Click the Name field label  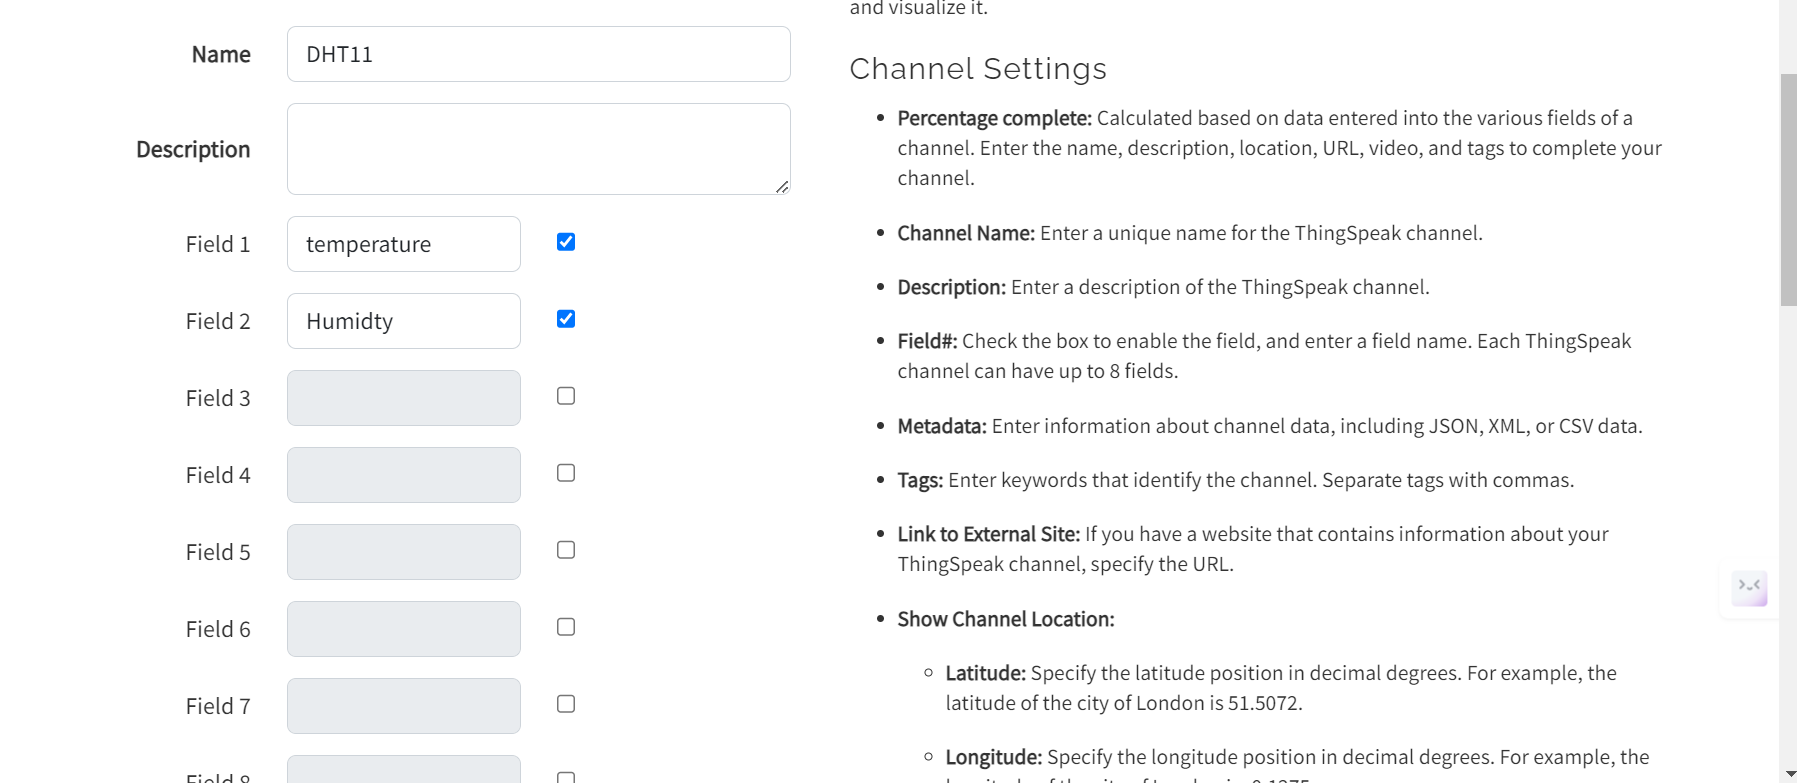tap(221, 54)
